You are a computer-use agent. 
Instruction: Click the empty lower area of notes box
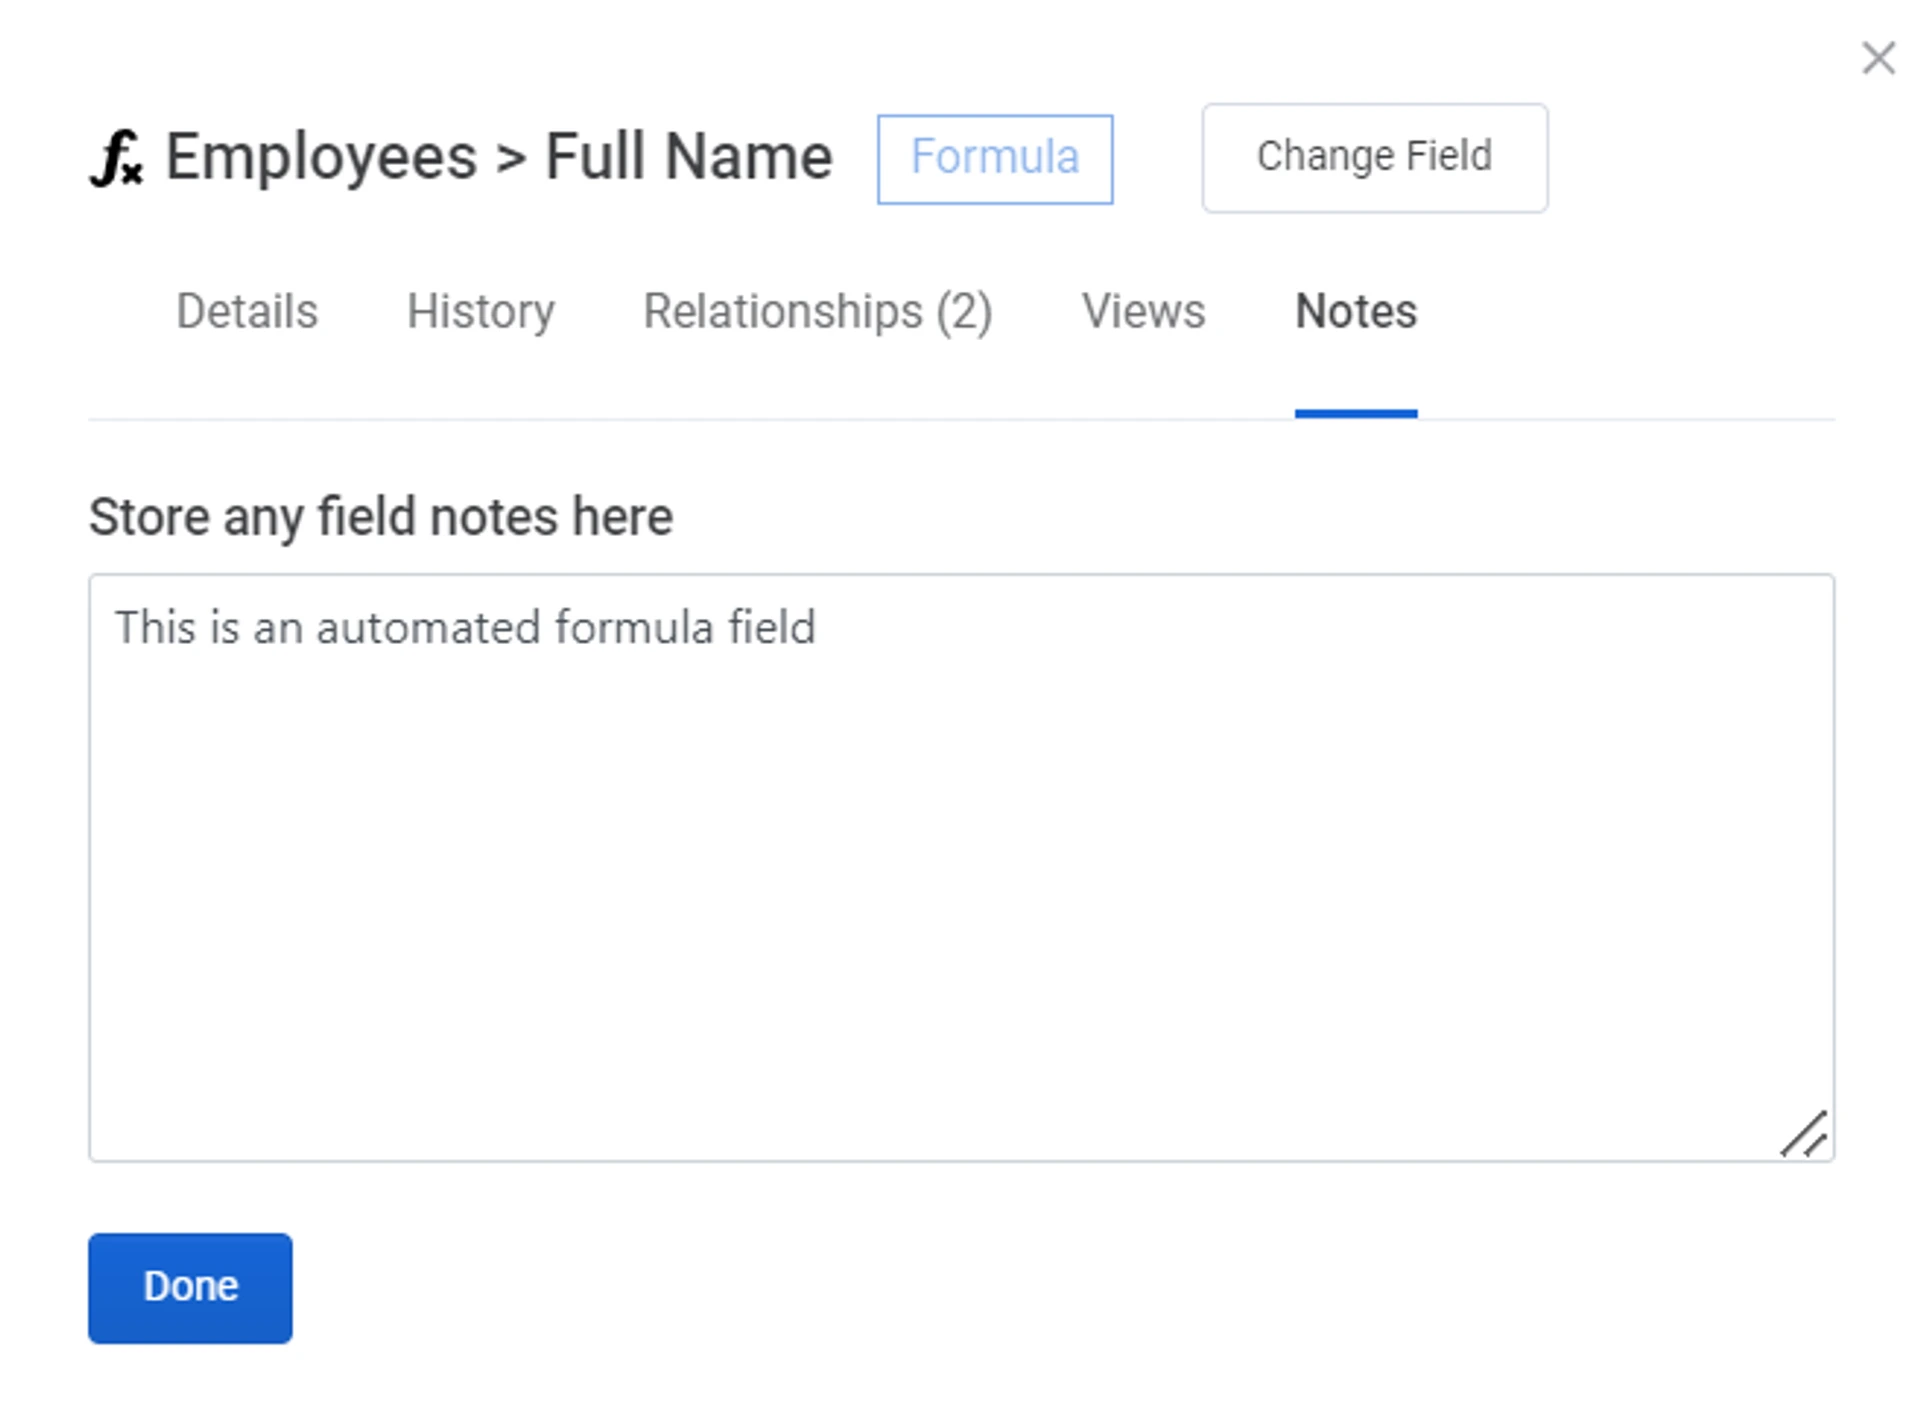(960, 1000)
